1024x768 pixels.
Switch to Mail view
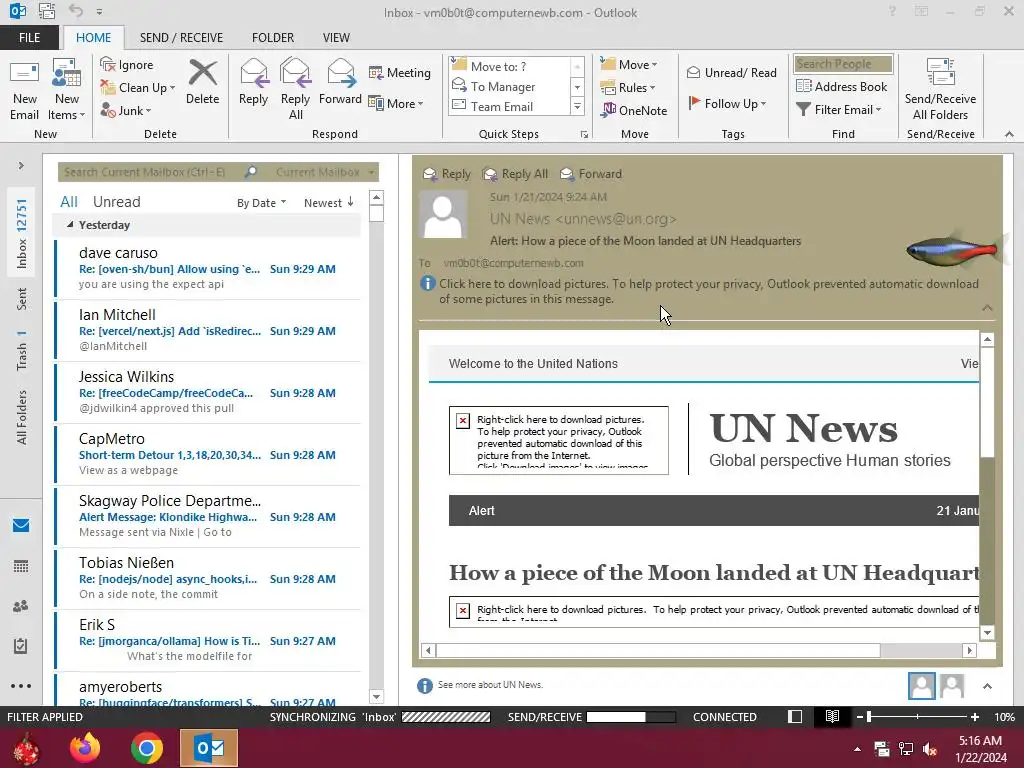point(21,526)
